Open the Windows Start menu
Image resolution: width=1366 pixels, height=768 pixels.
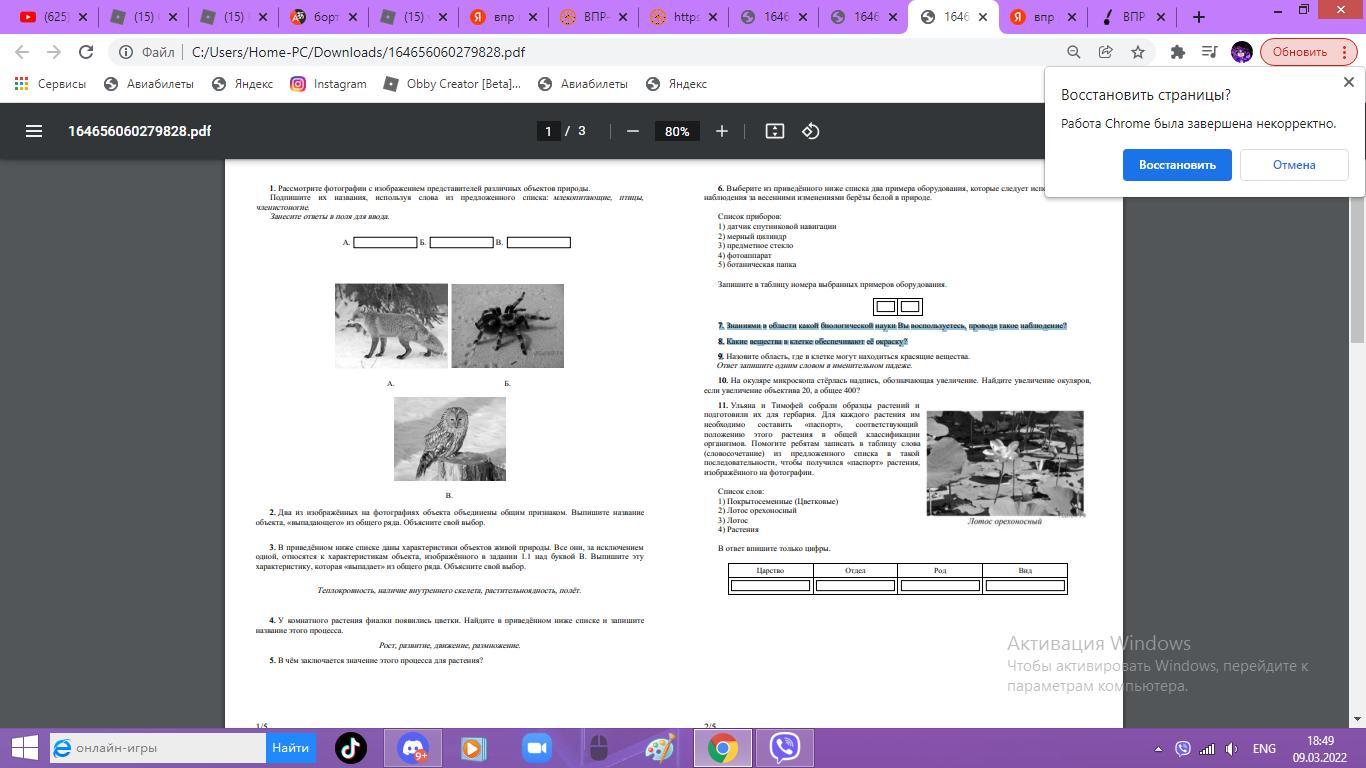click(x=24, y=748)
